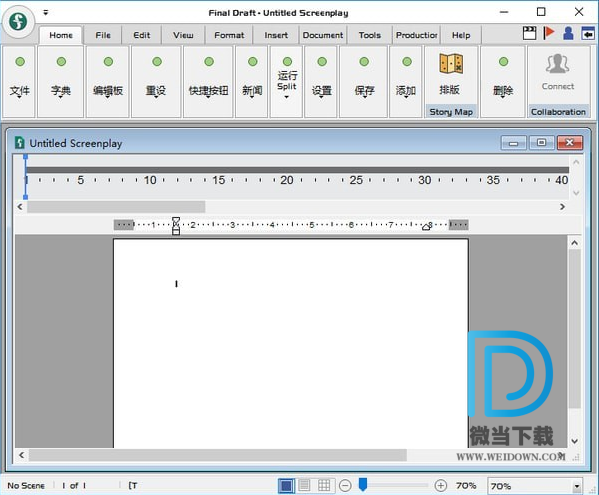Click story map scroll up arrow

[576, 162]
